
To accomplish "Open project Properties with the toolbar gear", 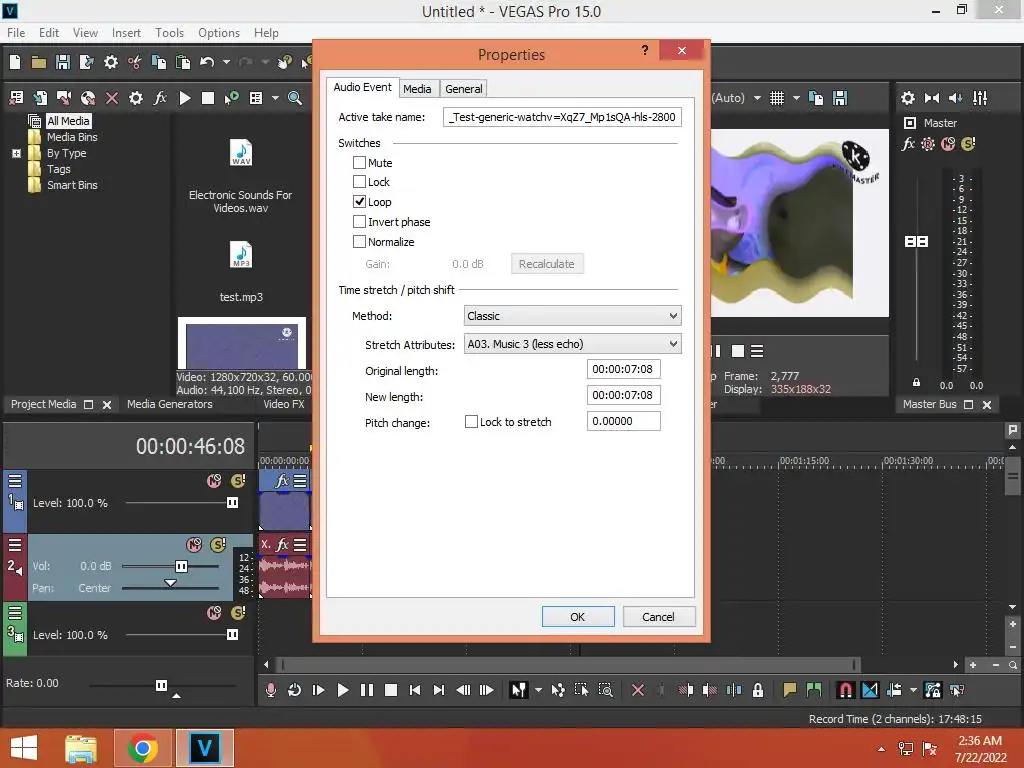I will (111, 62).
